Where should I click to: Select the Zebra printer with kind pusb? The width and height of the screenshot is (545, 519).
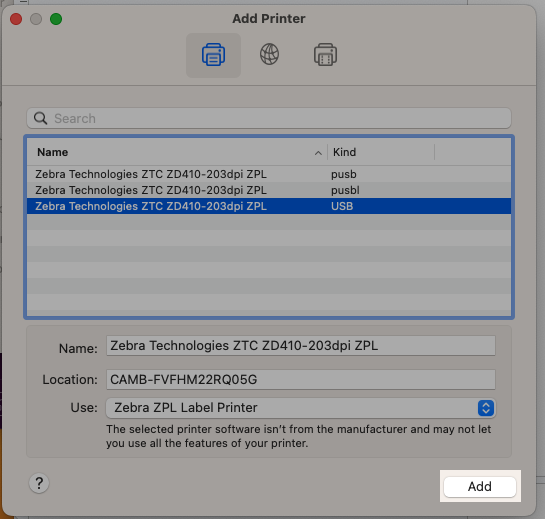pos(269,174)
